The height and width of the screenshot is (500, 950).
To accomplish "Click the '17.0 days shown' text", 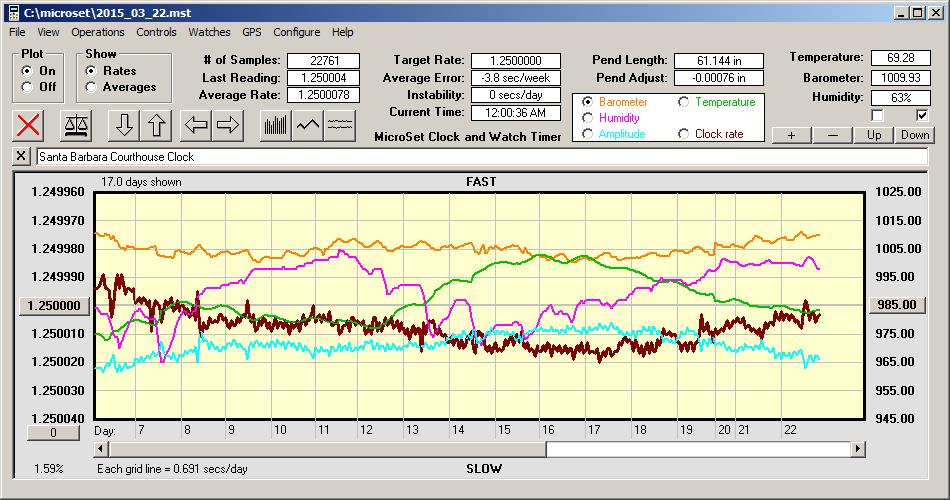I will pos(141,182).
